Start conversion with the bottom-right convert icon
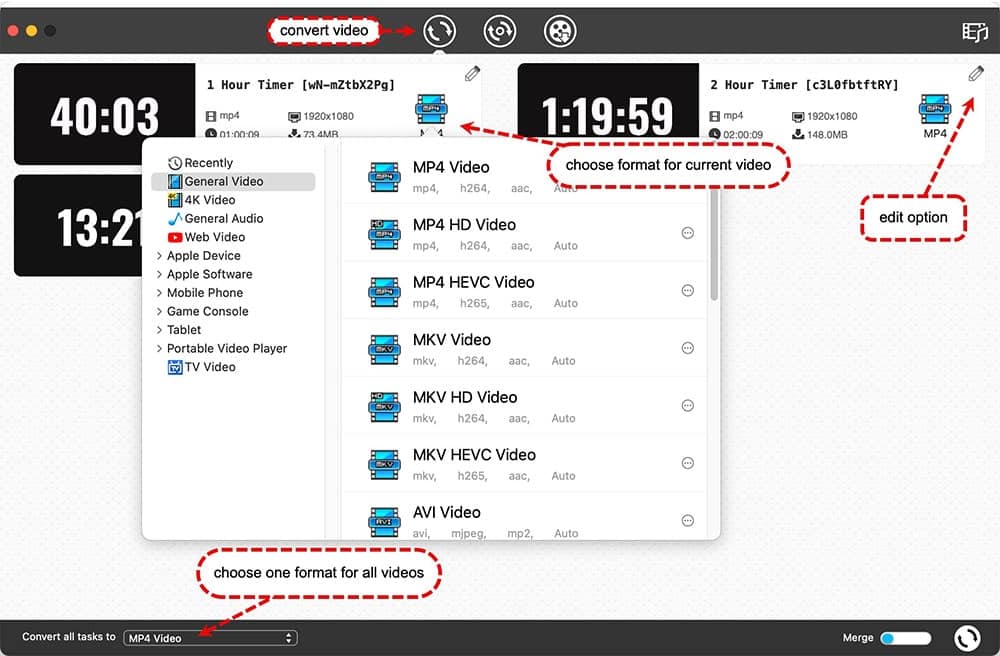 point(966,637)
